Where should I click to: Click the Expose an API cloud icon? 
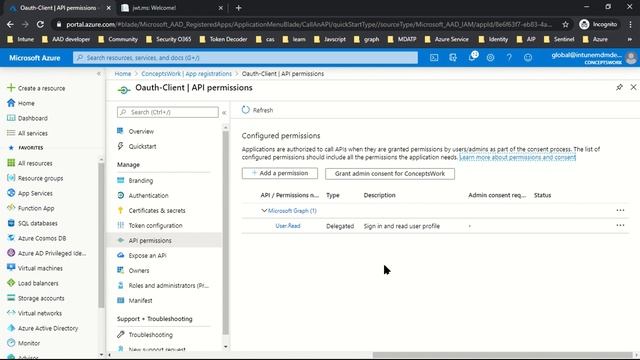coord(120,255)
